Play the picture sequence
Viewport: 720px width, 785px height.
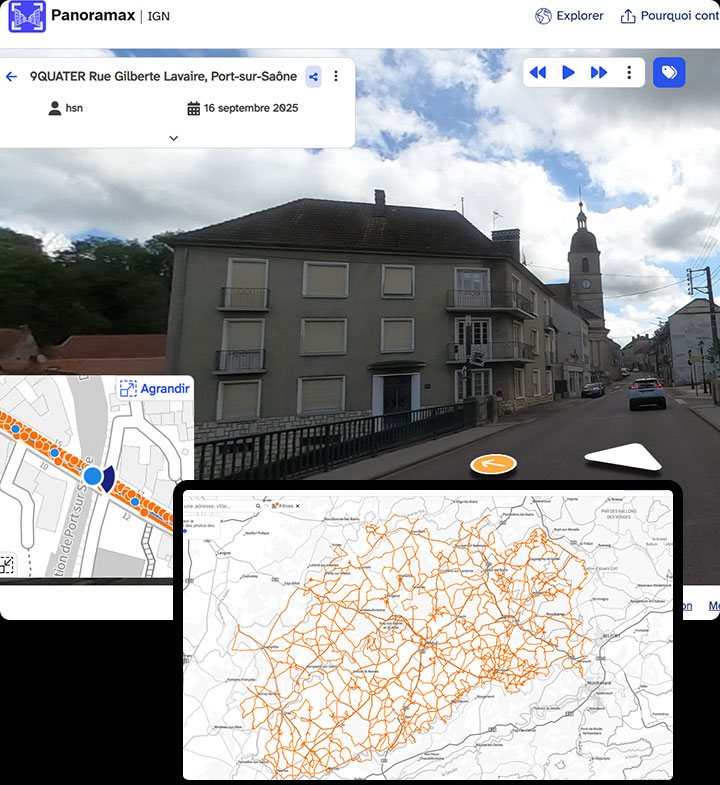(568, 72)
